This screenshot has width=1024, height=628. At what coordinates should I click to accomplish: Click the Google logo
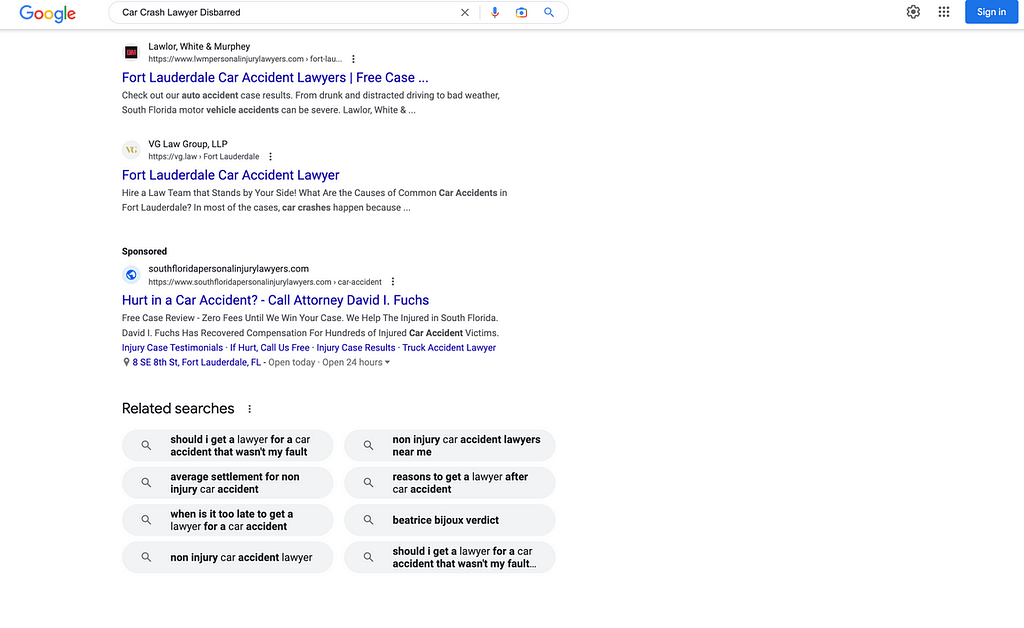coord(47,13)
